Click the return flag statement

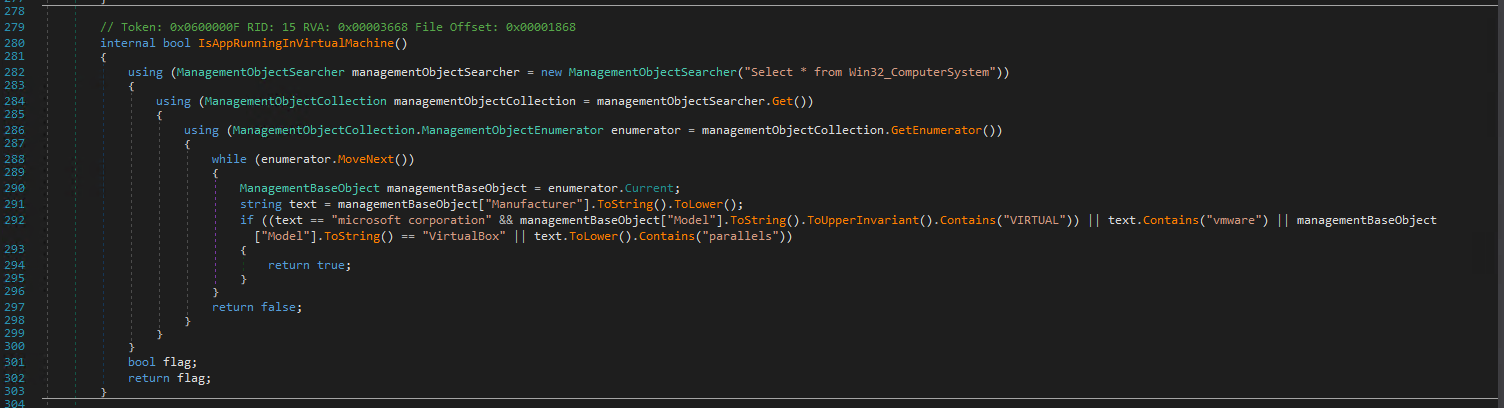coord(170,378)
